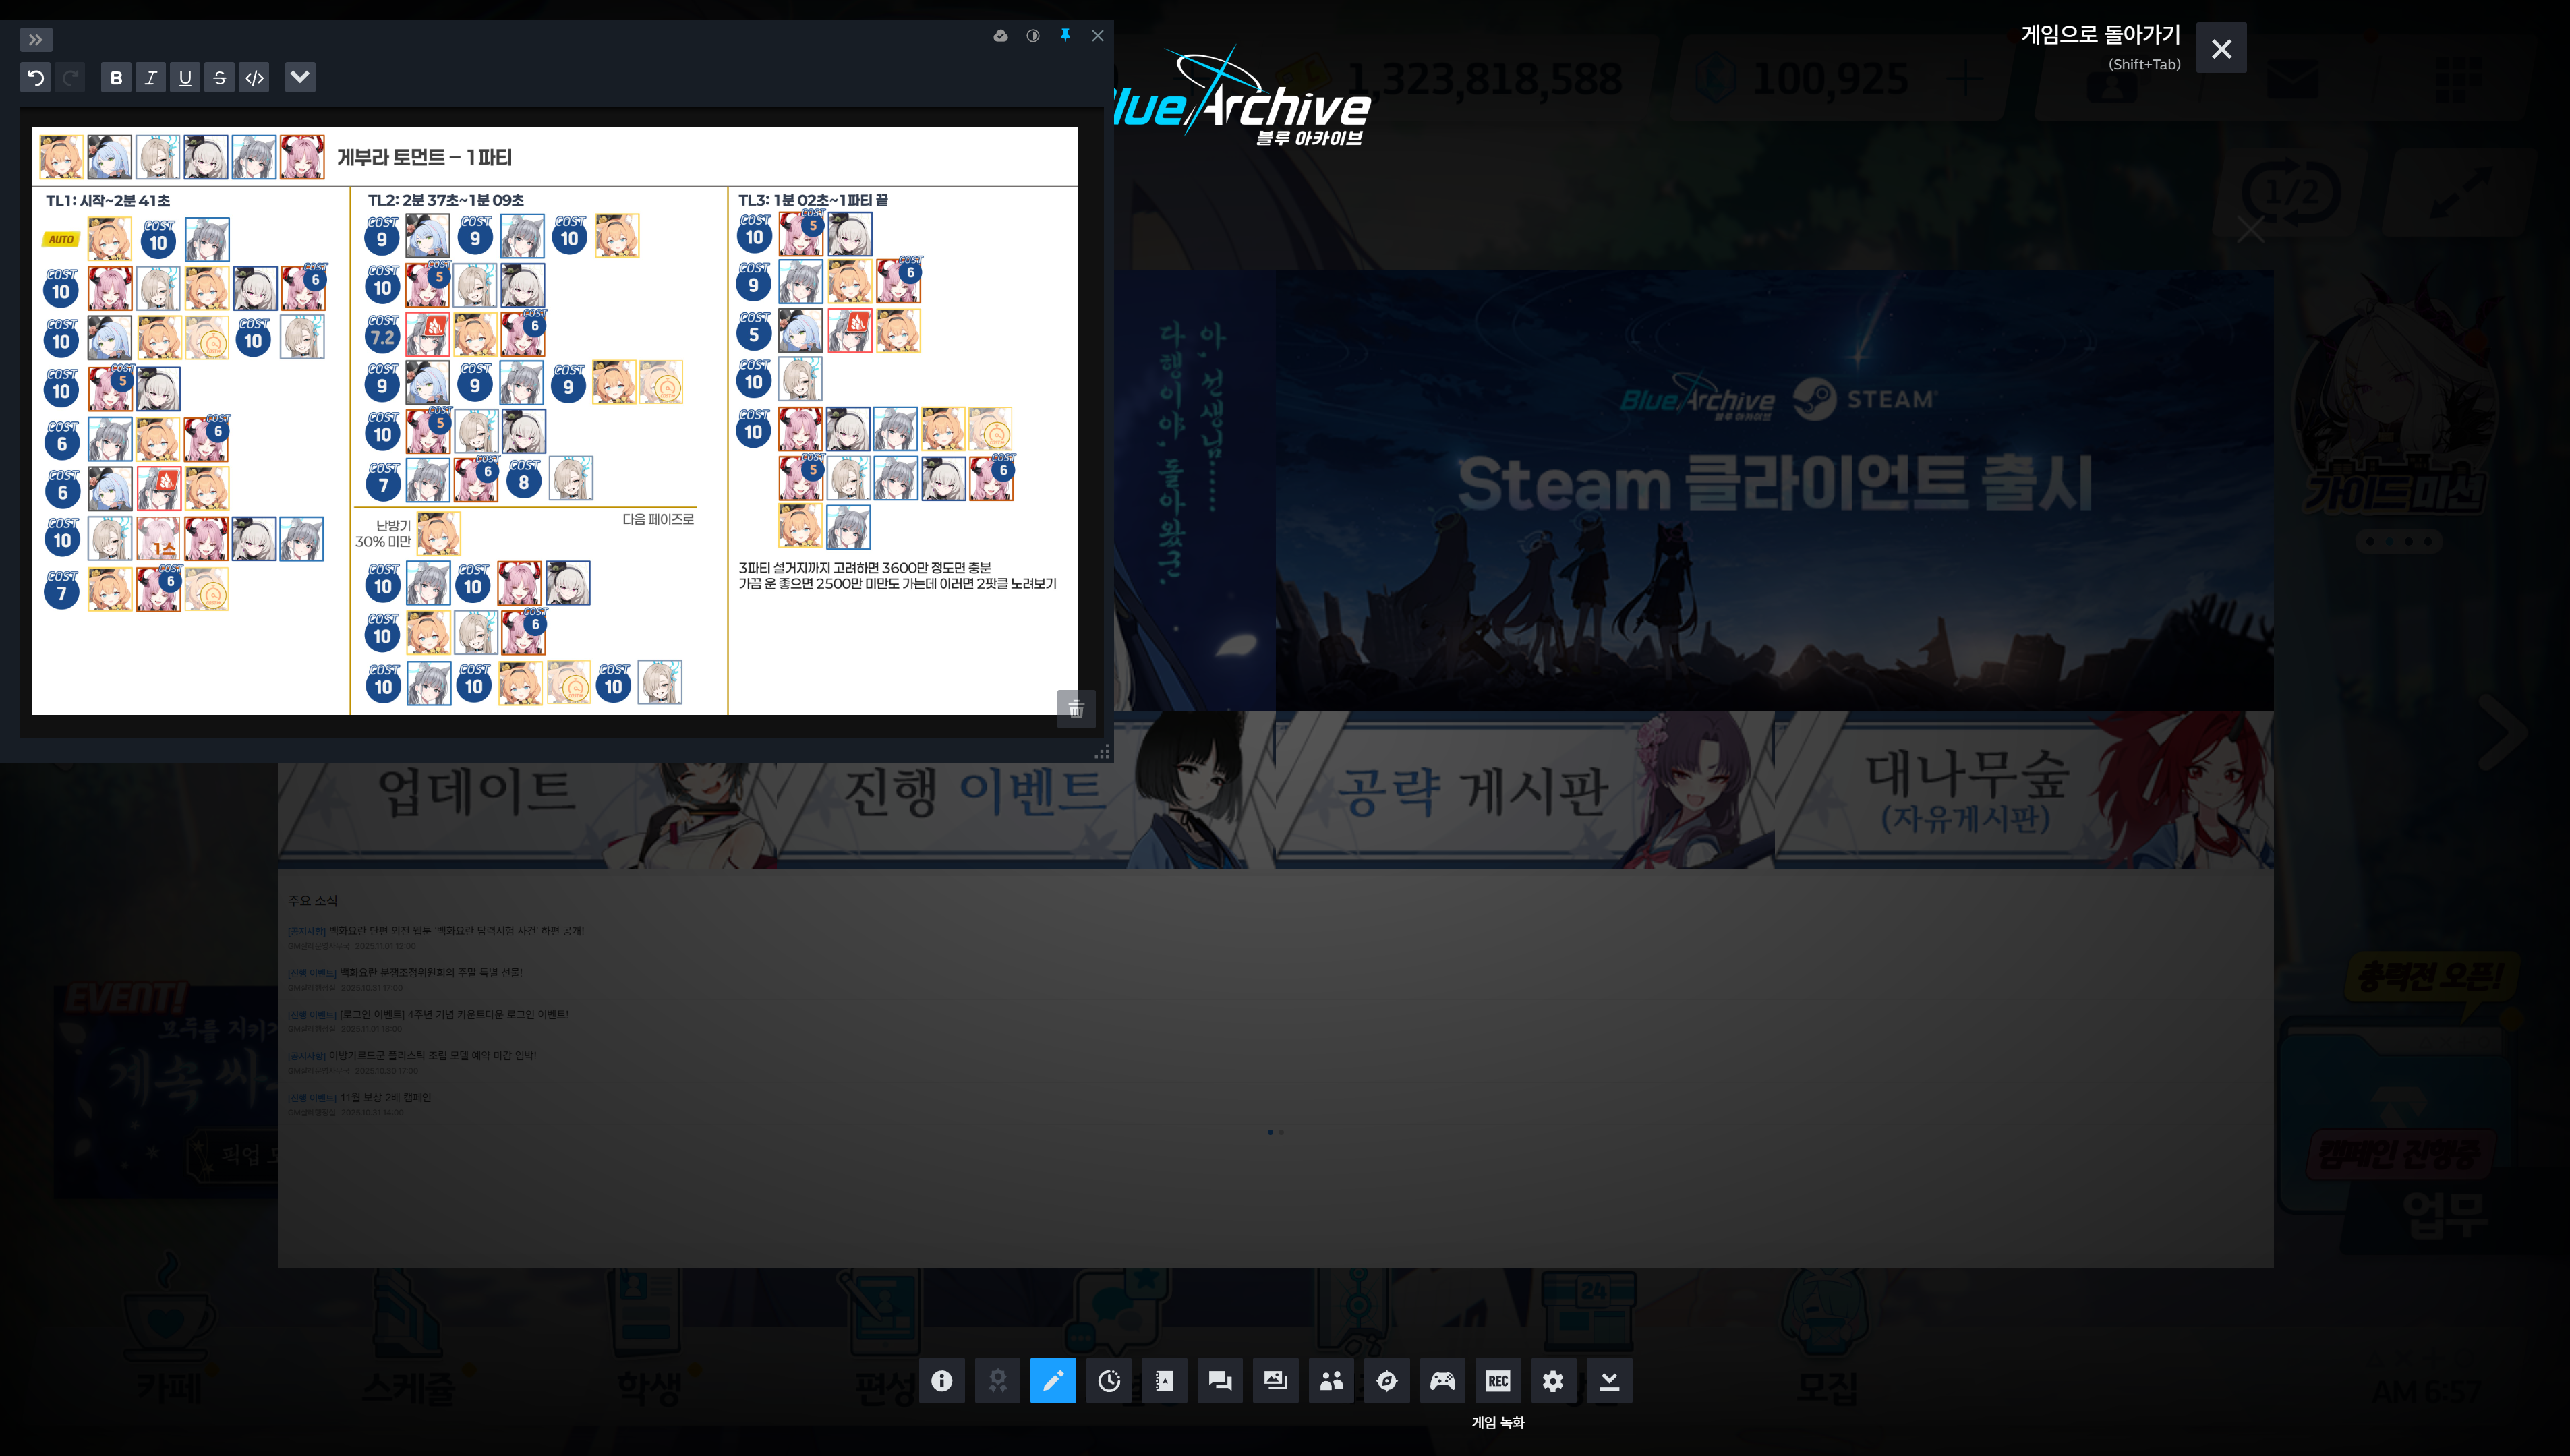
Task: Toggle dark mode for the note window
Action: [1032, 35]
